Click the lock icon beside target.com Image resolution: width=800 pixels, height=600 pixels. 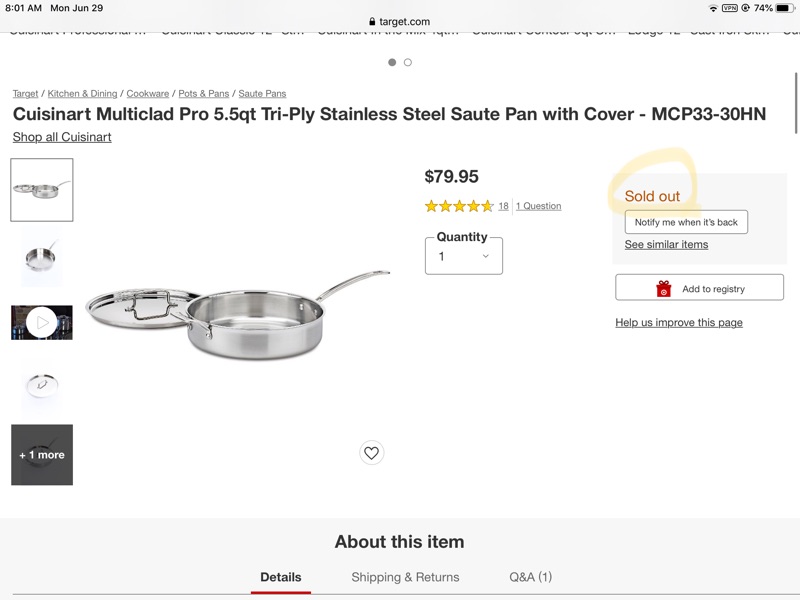pos(372,21)
